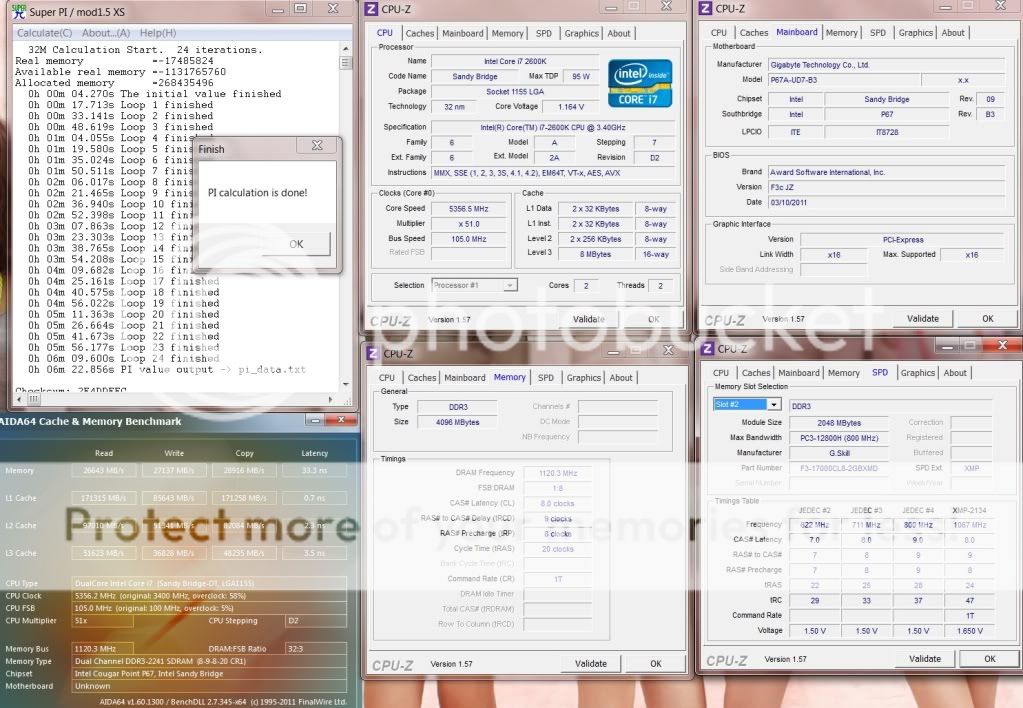Click the Core Speed value "5356.5 MHz"
The width and height of the screenshot is (1023, 708).
pyautogui.click(x=468, y=209)
